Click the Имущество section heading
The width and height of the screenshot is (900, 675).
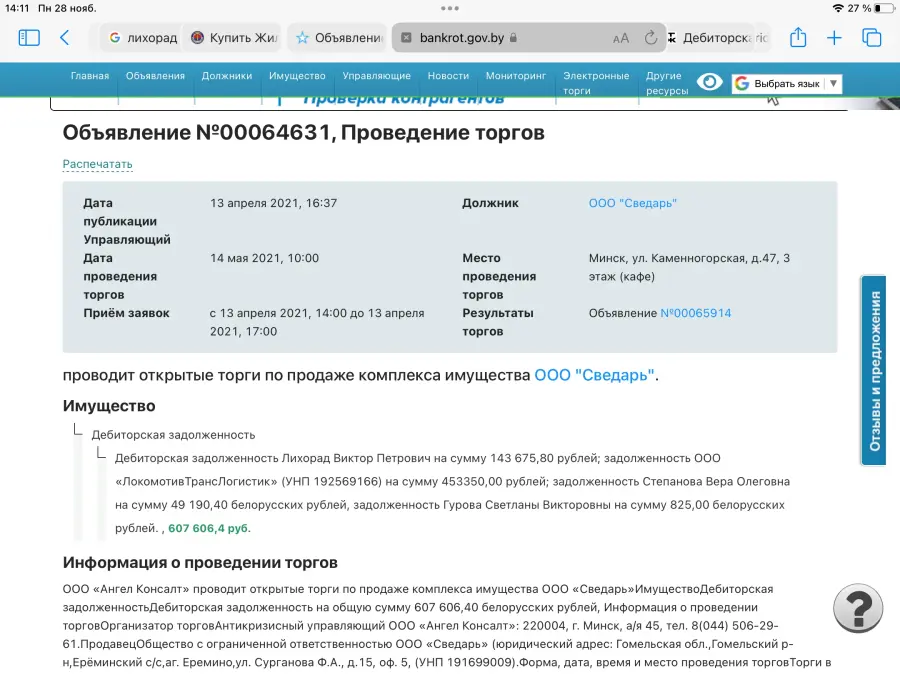pyautogui.click(x=109, y=406)
